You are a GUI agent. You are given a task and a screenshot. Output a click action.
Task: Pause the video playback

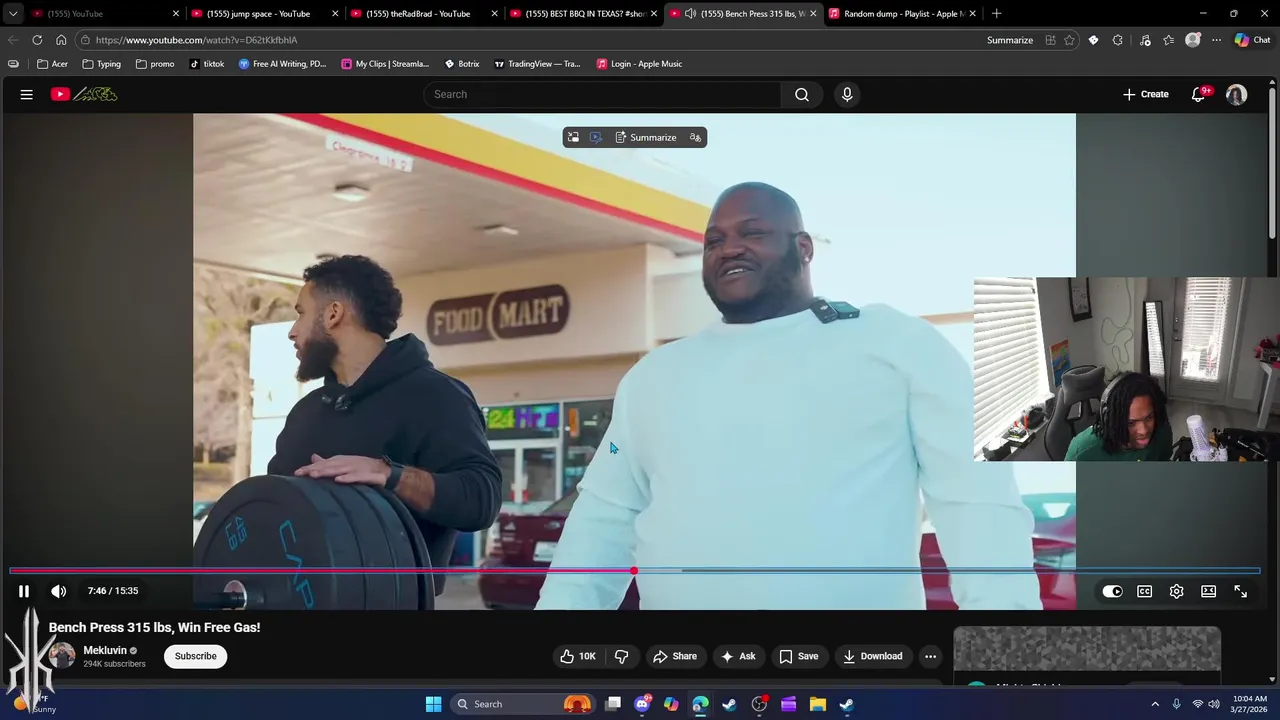coord(24,591)
